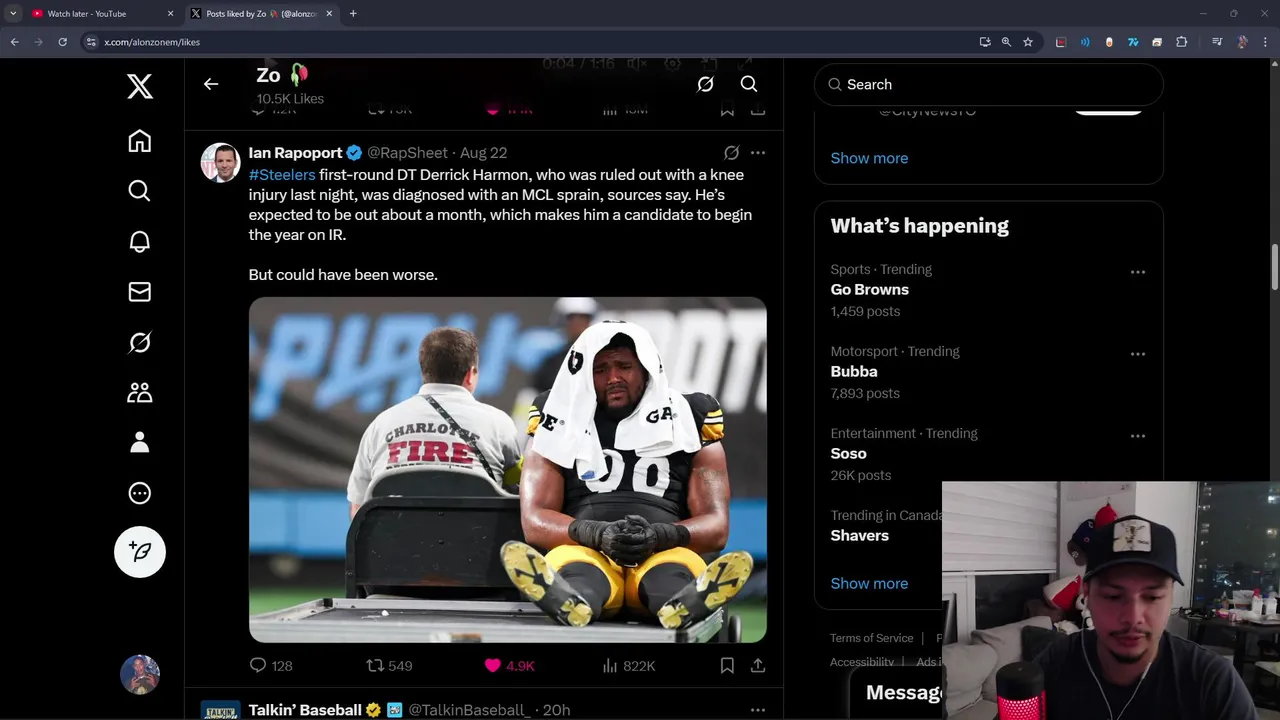Open Bubba trending topic
This screenshot has height=720, width=1280.
pos(854,372)
